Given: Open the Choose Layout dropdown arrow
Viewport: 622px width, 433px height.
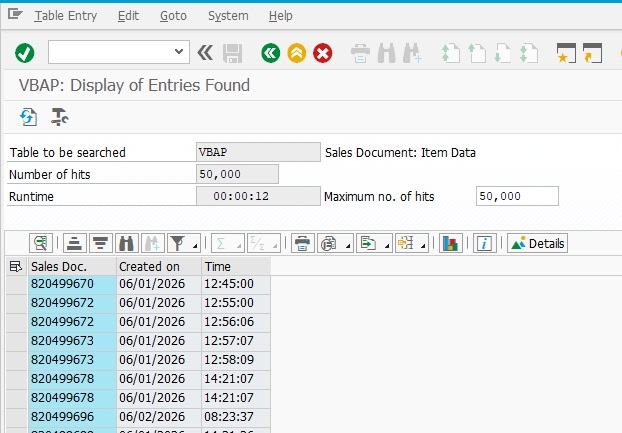Looking at the screenshot, I should [423, 246].
